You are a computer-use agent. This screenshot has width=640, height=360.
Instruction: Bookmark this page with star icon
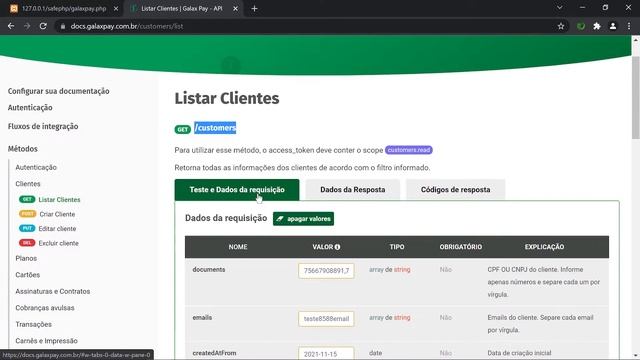click(x=561, y=26)
